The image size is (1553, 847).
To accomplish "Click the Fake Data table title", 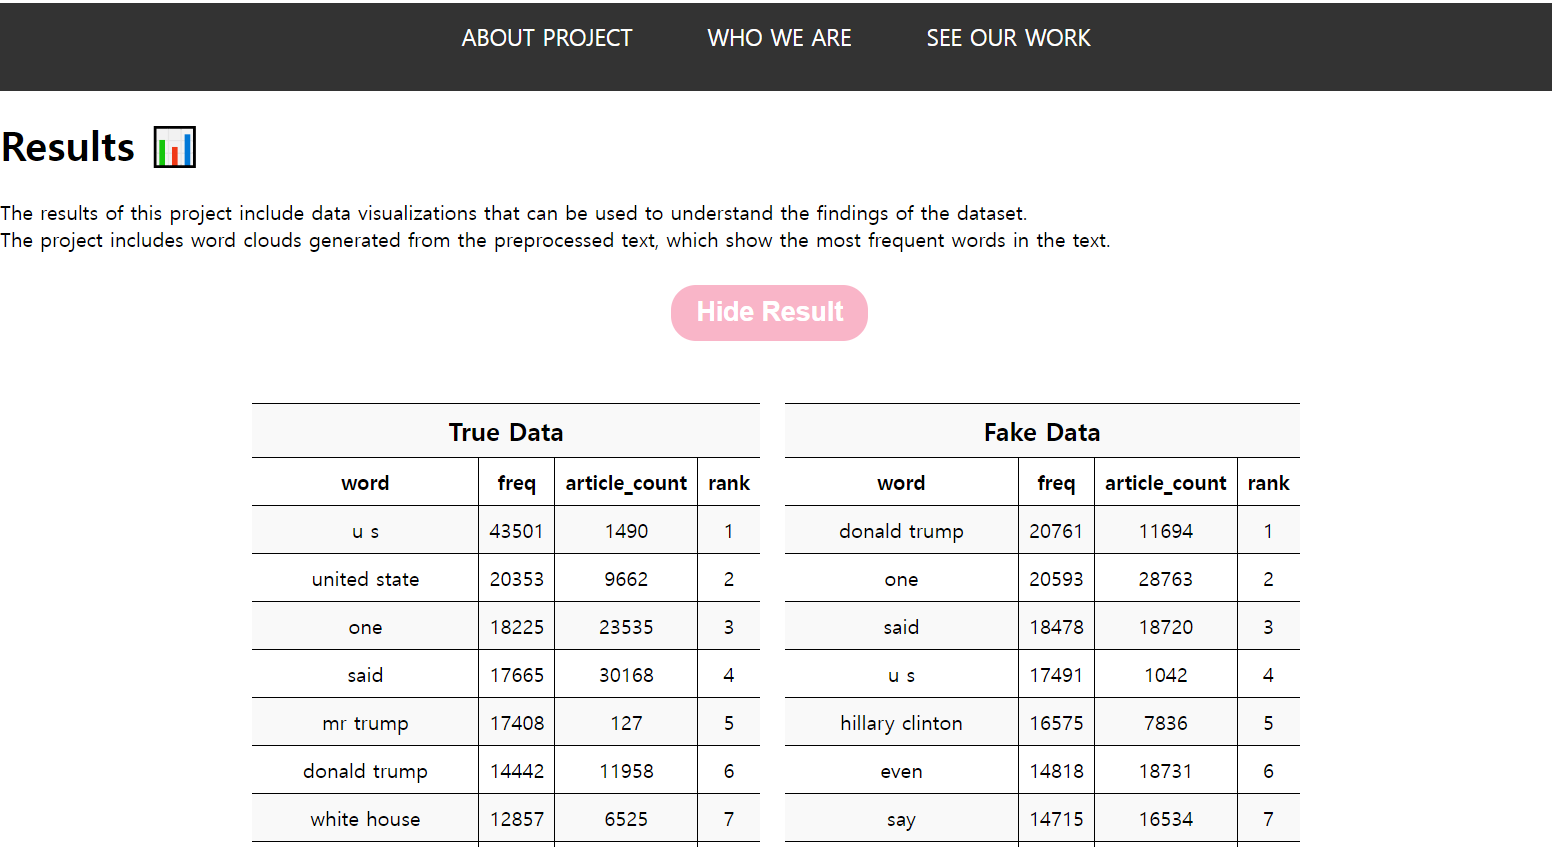I will (1041, 432).
